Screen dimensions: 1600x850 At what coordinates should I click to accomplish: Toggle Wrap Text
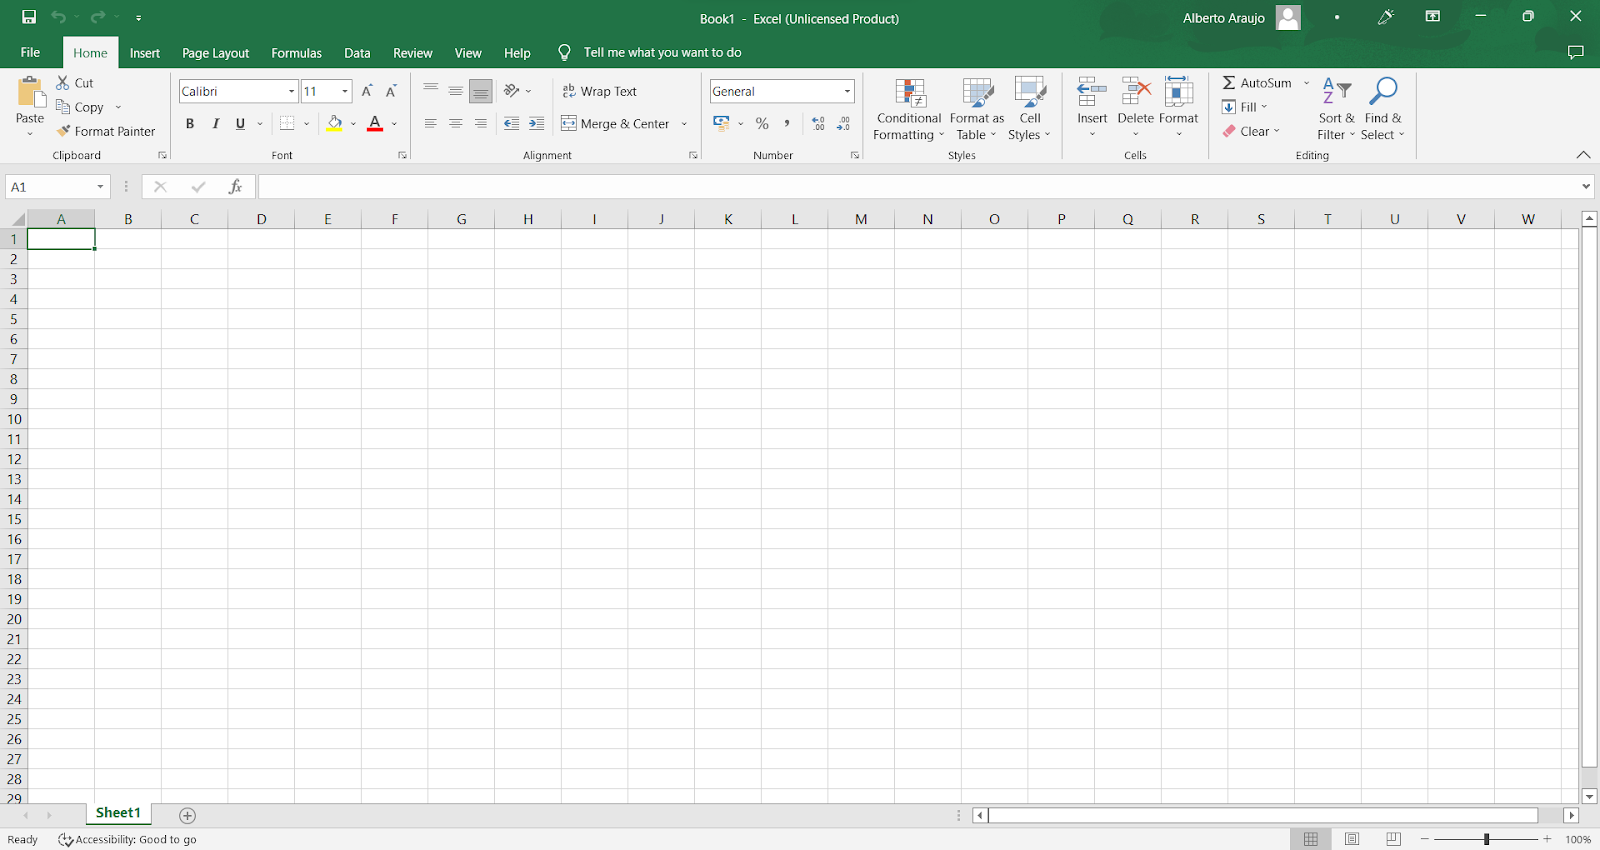(599, 91)
